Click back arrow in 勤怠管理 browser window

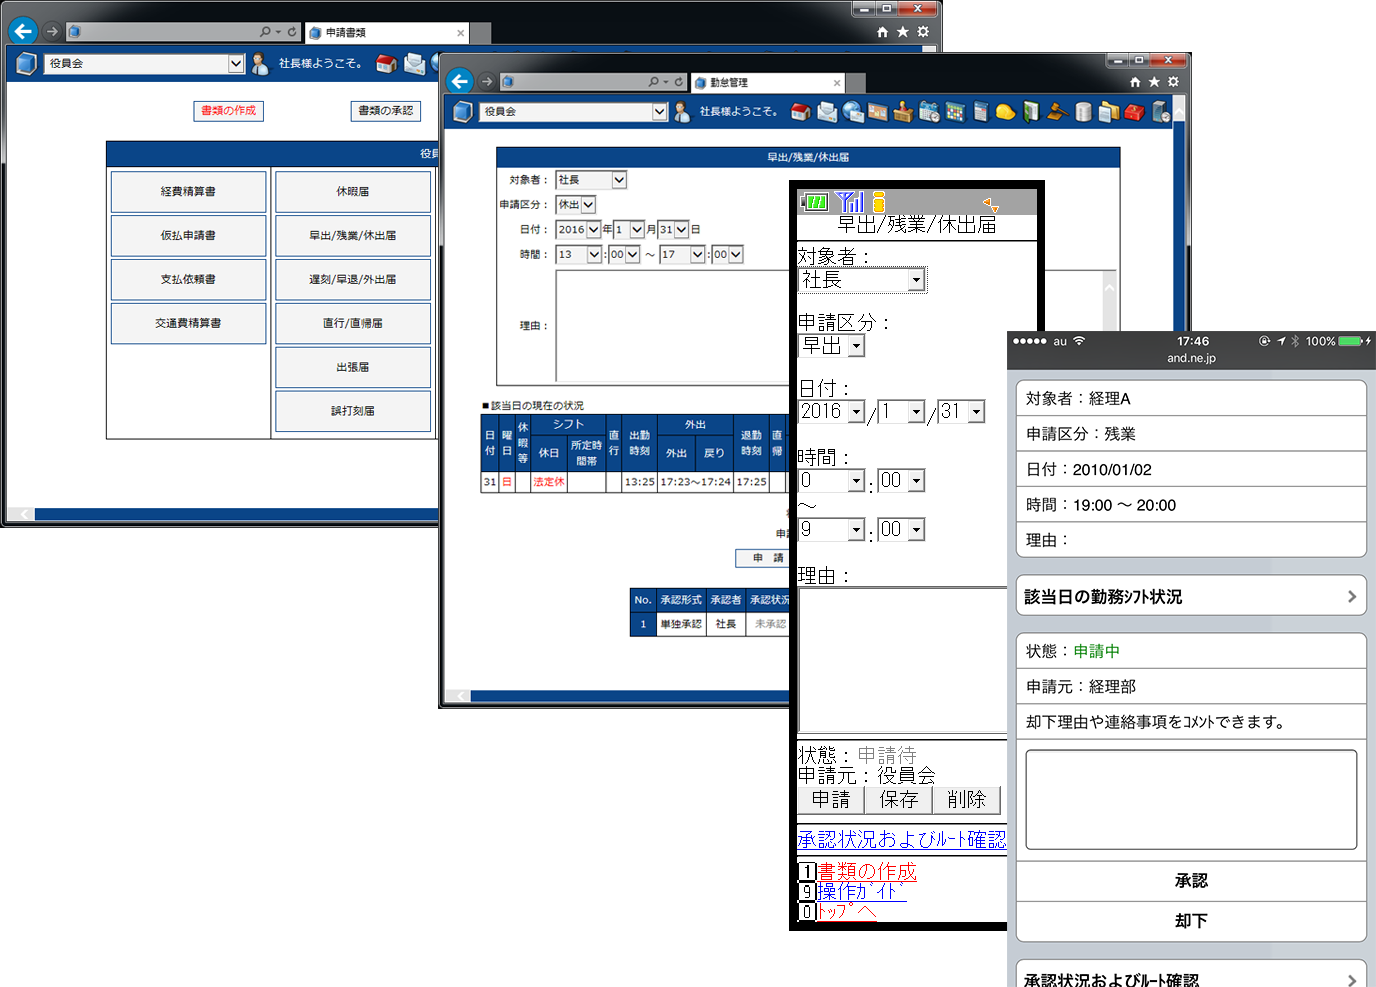tap(459, 82)
